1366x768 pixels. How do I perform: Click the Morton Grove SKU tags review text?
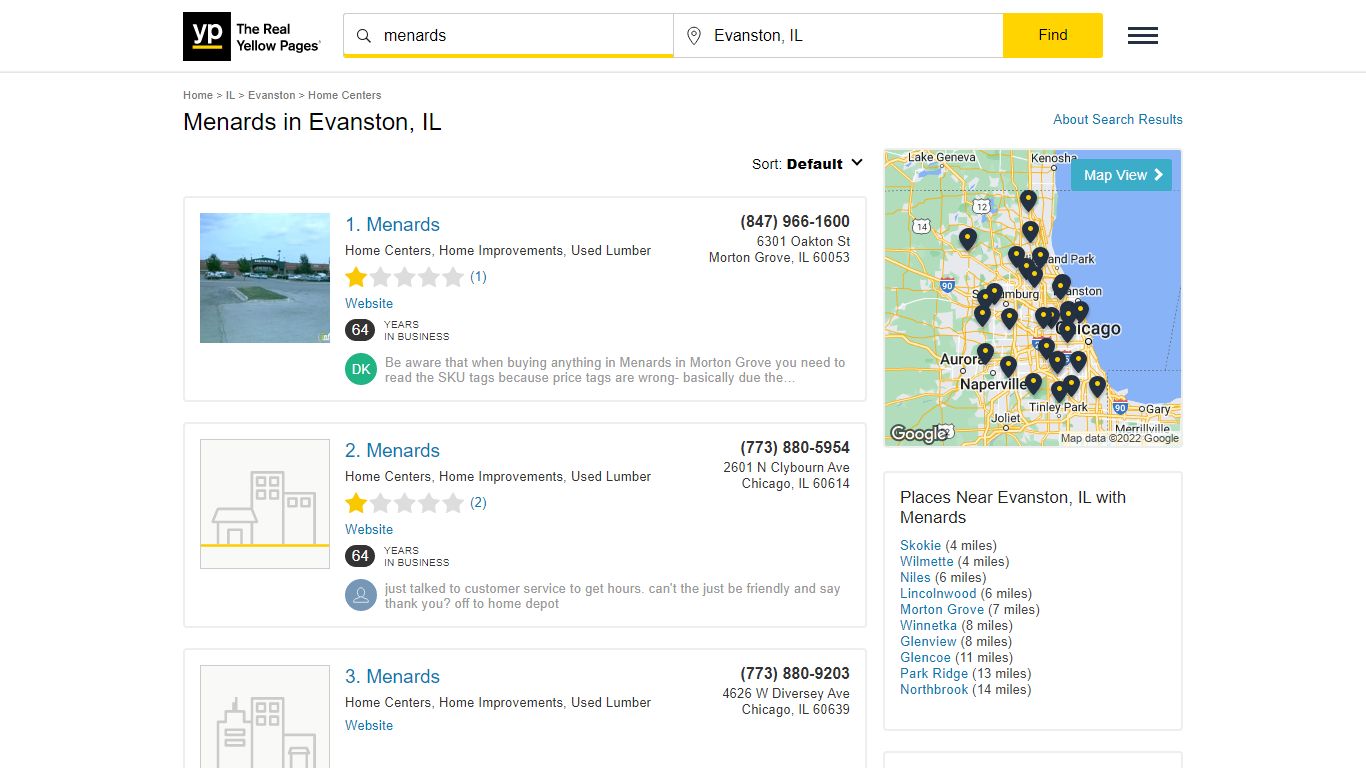[615, 370]
